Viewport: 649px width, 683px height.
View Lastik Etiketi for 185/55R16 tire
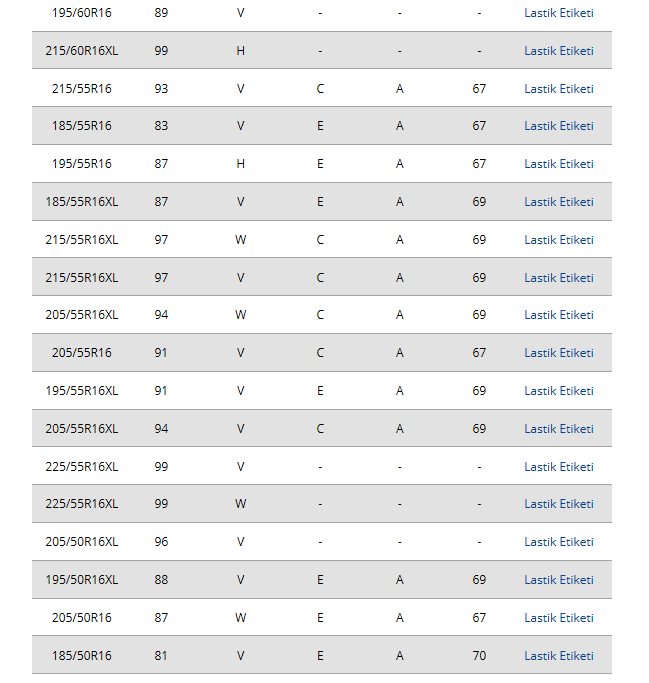[x=558, y=126]
